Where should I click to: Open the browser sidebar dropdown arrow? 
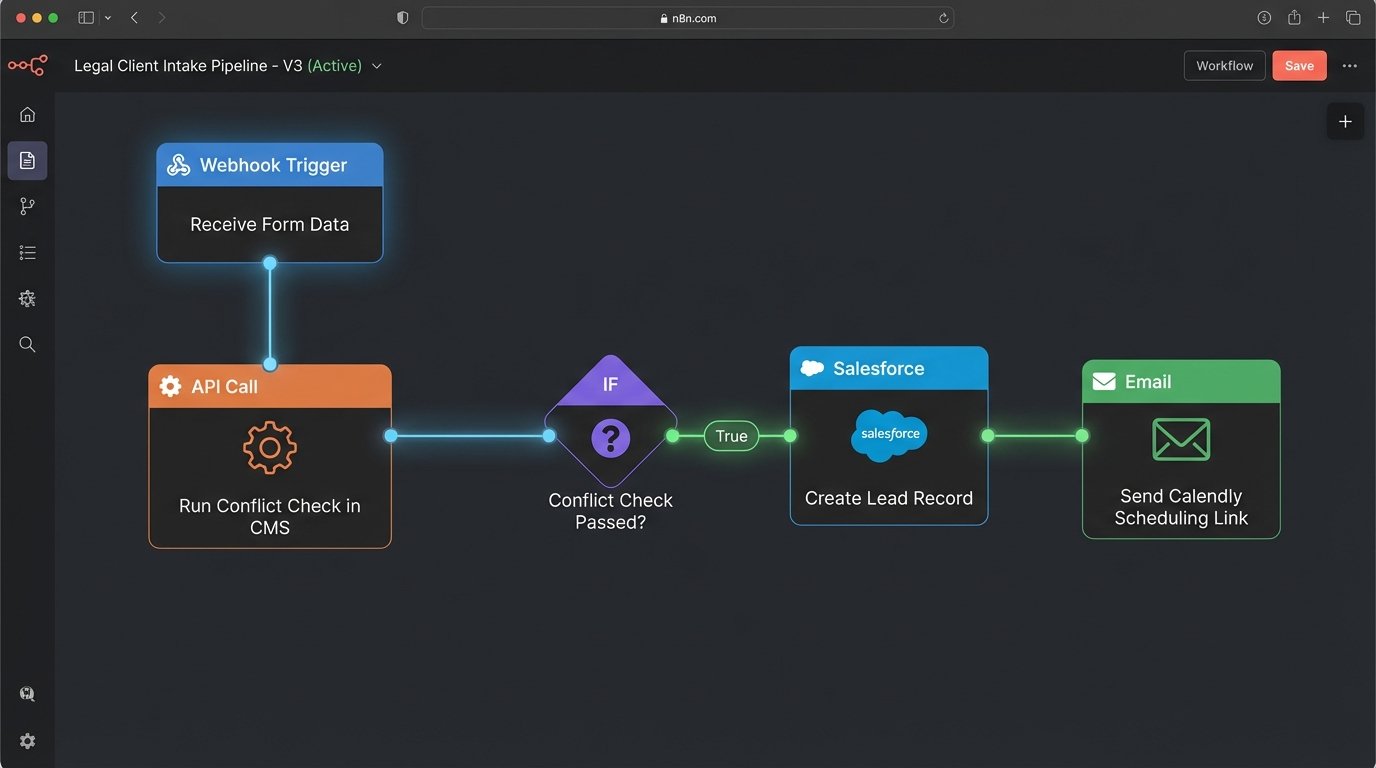[x=108, y=17]
